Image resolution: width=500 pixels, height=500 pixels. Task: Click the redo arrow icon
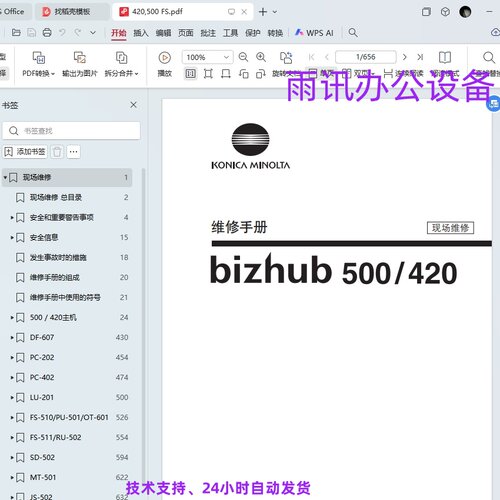tap(78, 33)
